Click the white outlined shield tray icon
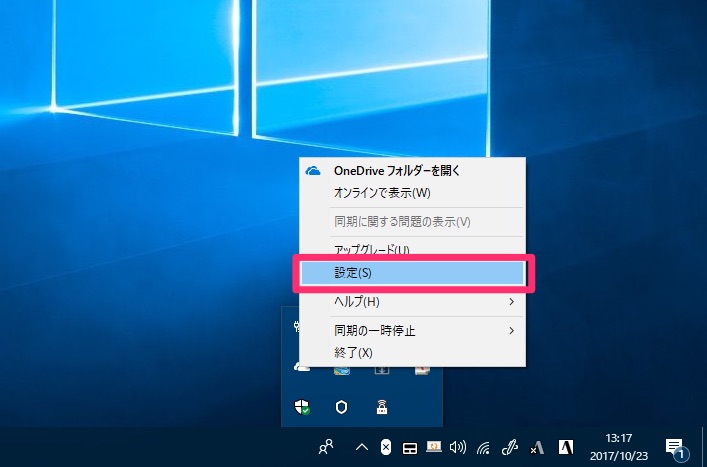Image resolution: width=707 pixels, height=467 pixels. tap(341, 407)
